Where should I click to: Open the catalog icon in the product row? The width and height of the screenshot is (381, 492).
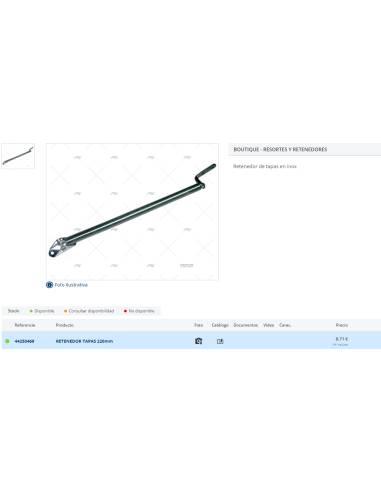click(x=220, y=341)
